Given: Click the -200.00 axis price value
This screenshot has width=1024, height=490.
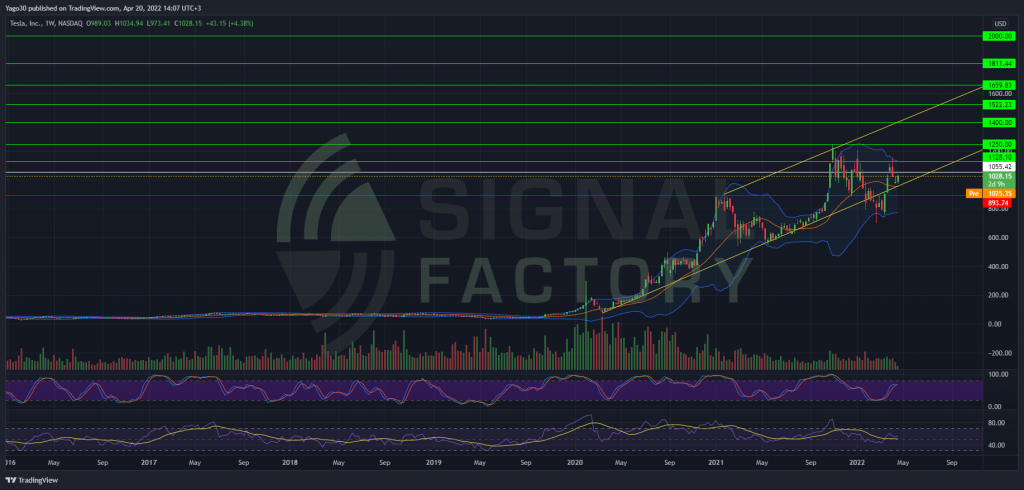Looking at the screenshot, I should (999, 353).
